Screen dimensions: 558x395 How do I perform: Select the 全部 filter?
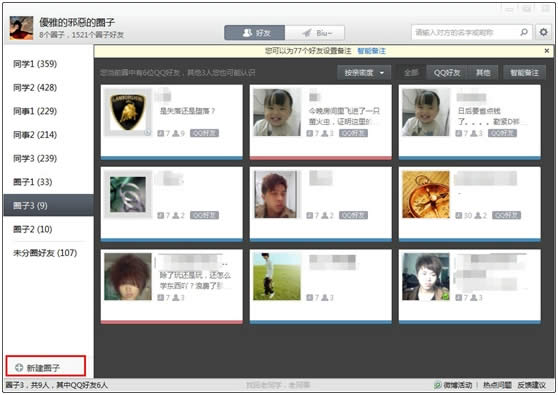tap(411, 73)
